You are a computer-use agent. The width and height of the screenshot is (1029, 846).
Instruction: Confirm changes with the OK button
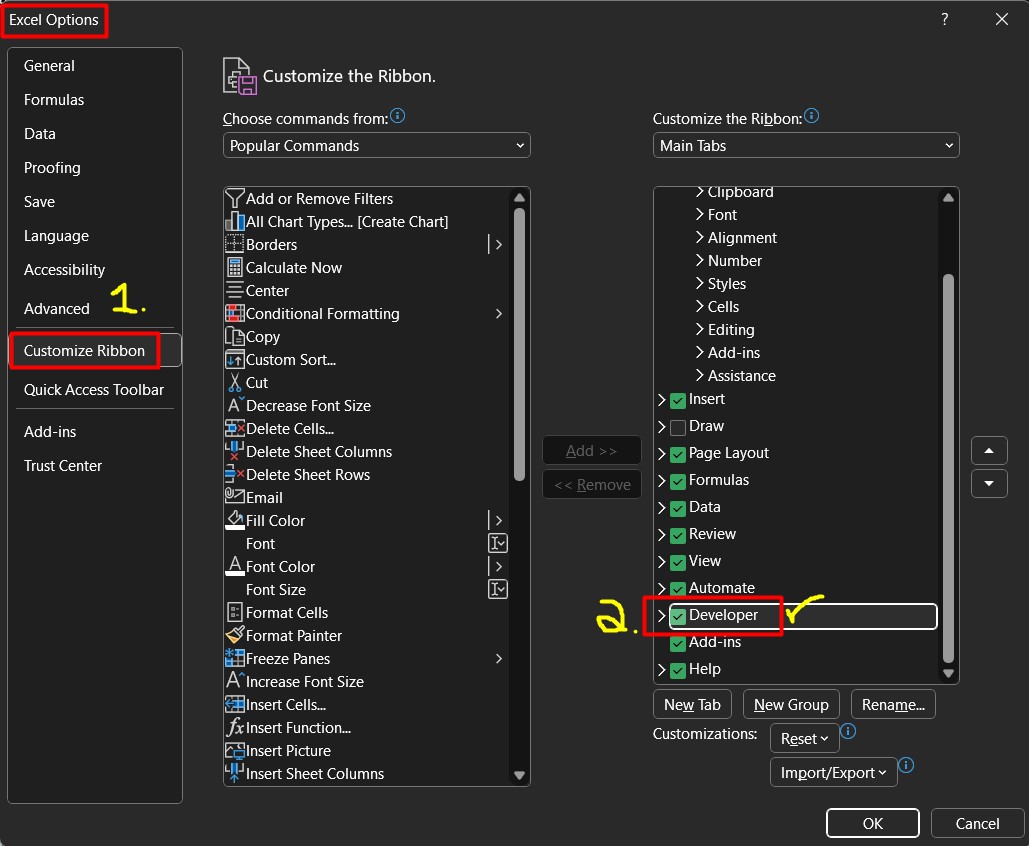tap(872, 823)
